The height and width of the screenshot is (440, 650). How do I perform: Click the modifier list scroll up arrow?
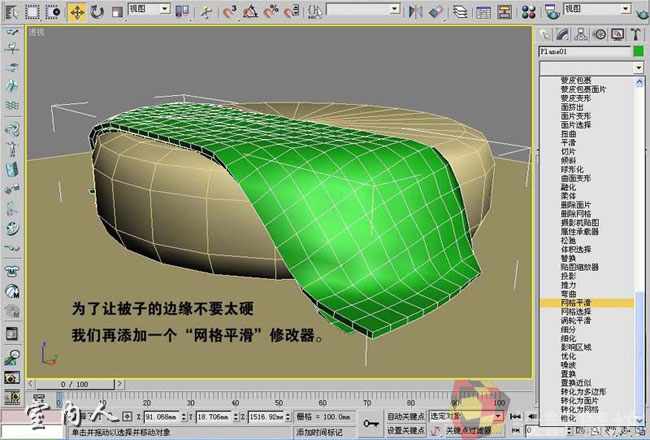[x=639, y=82]
